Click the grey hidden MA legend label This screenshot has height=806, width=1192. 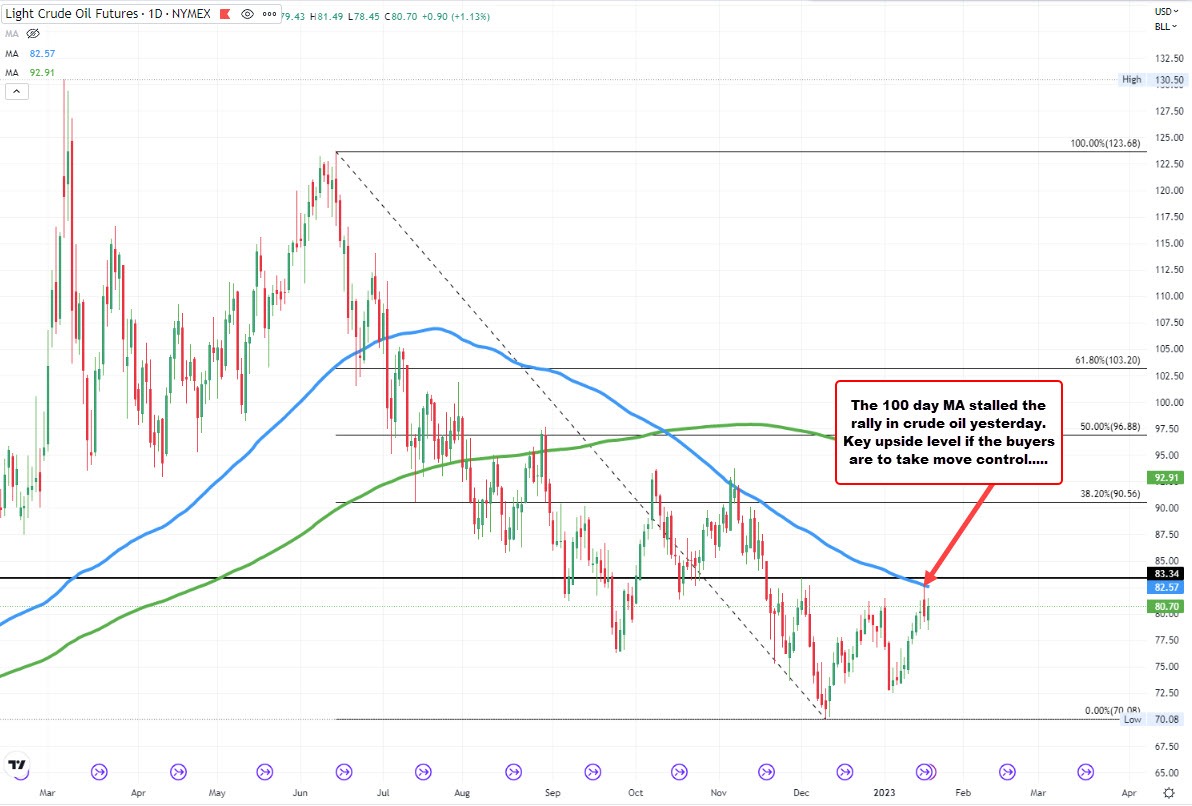(x=11, y=33)
